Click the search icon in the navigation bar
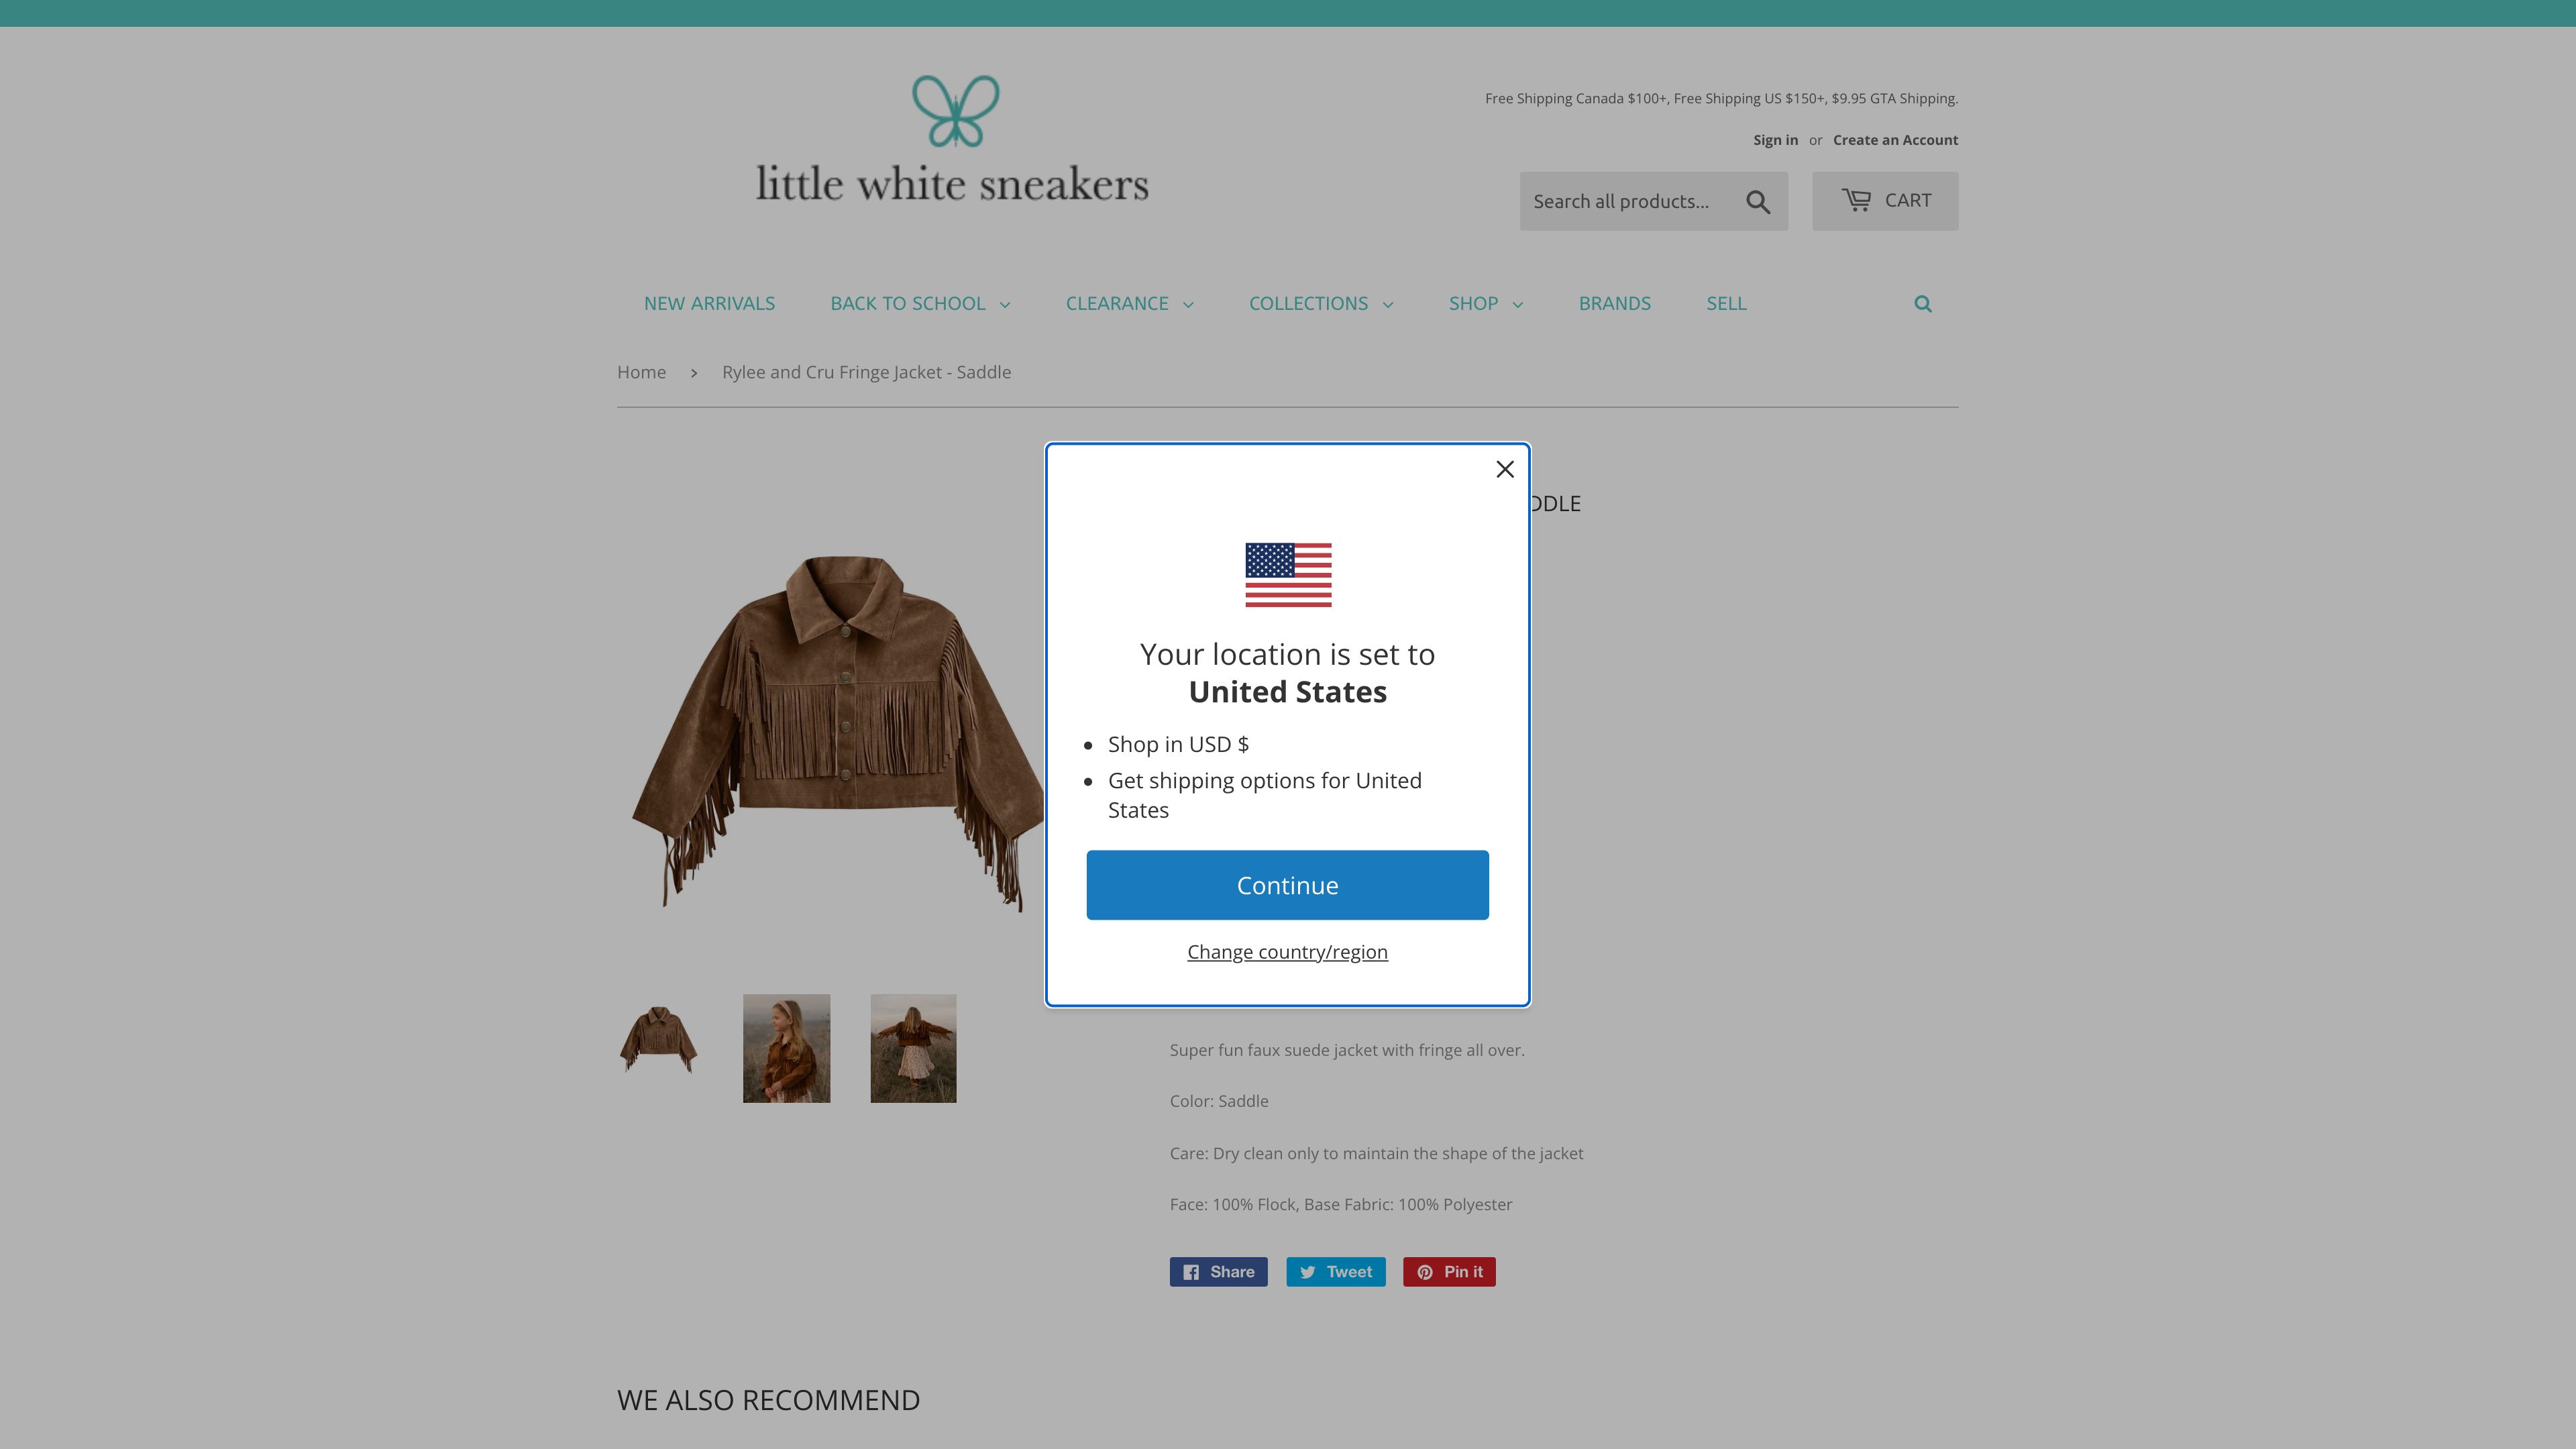Image resolution: width=2576 pixels, height=1449 pixels. pos(1922,304)
